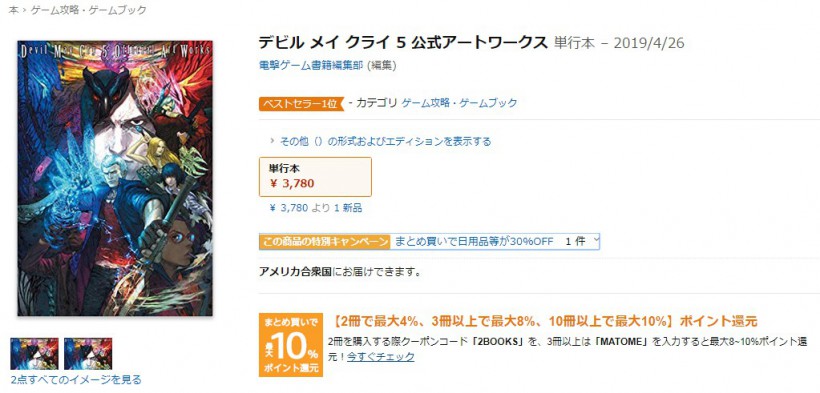Viewport: 820px width, 393px height.
Task: Open まとめ買いで日用品等が30%OFF campaign text
Action: pyautogui.click(x=473, y=241)
